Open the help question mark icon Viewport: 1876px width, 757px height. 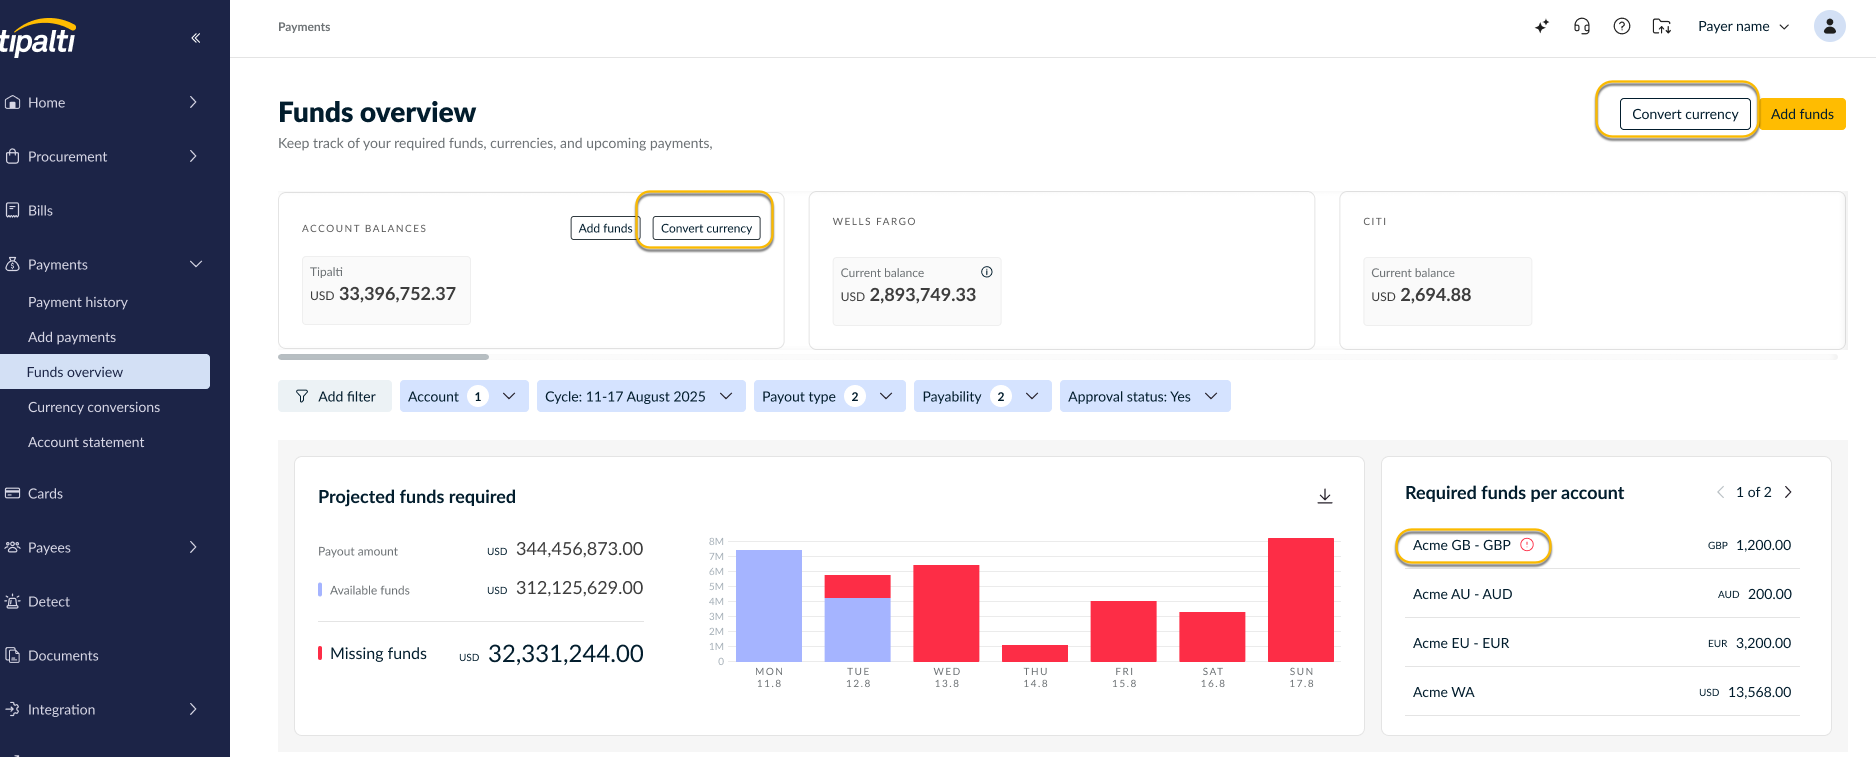1622,27
